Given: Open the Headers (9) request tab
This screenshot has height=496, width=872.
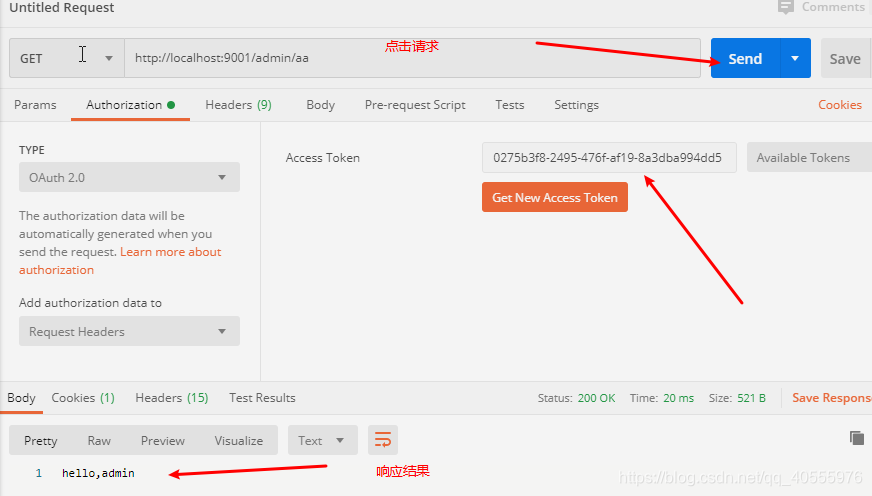Looking at the screenshot, I should pyautogui.click(x=238, y=105).
